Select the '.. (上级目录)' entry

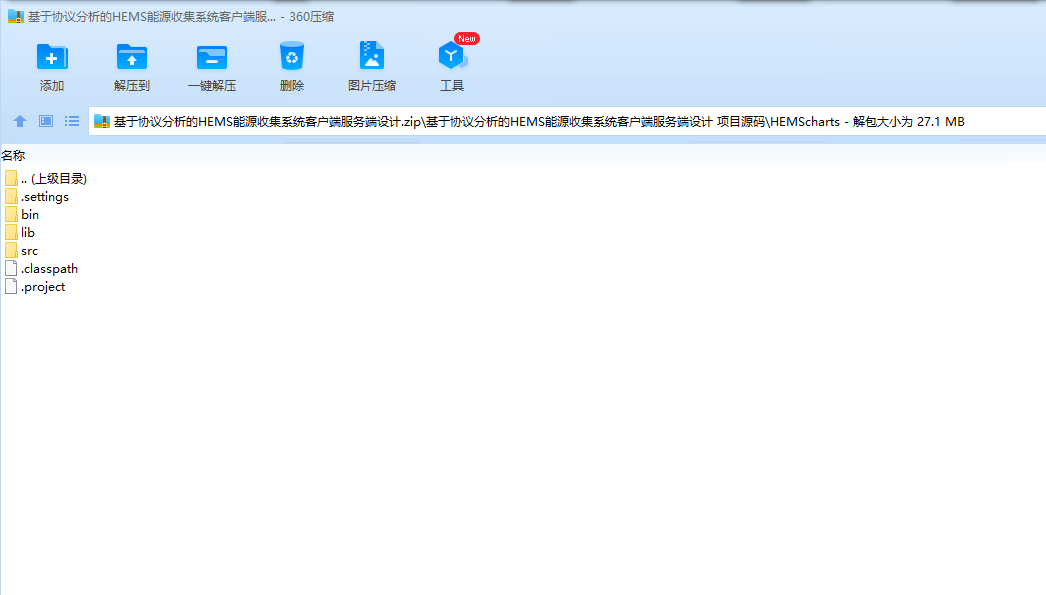[54, 179]
